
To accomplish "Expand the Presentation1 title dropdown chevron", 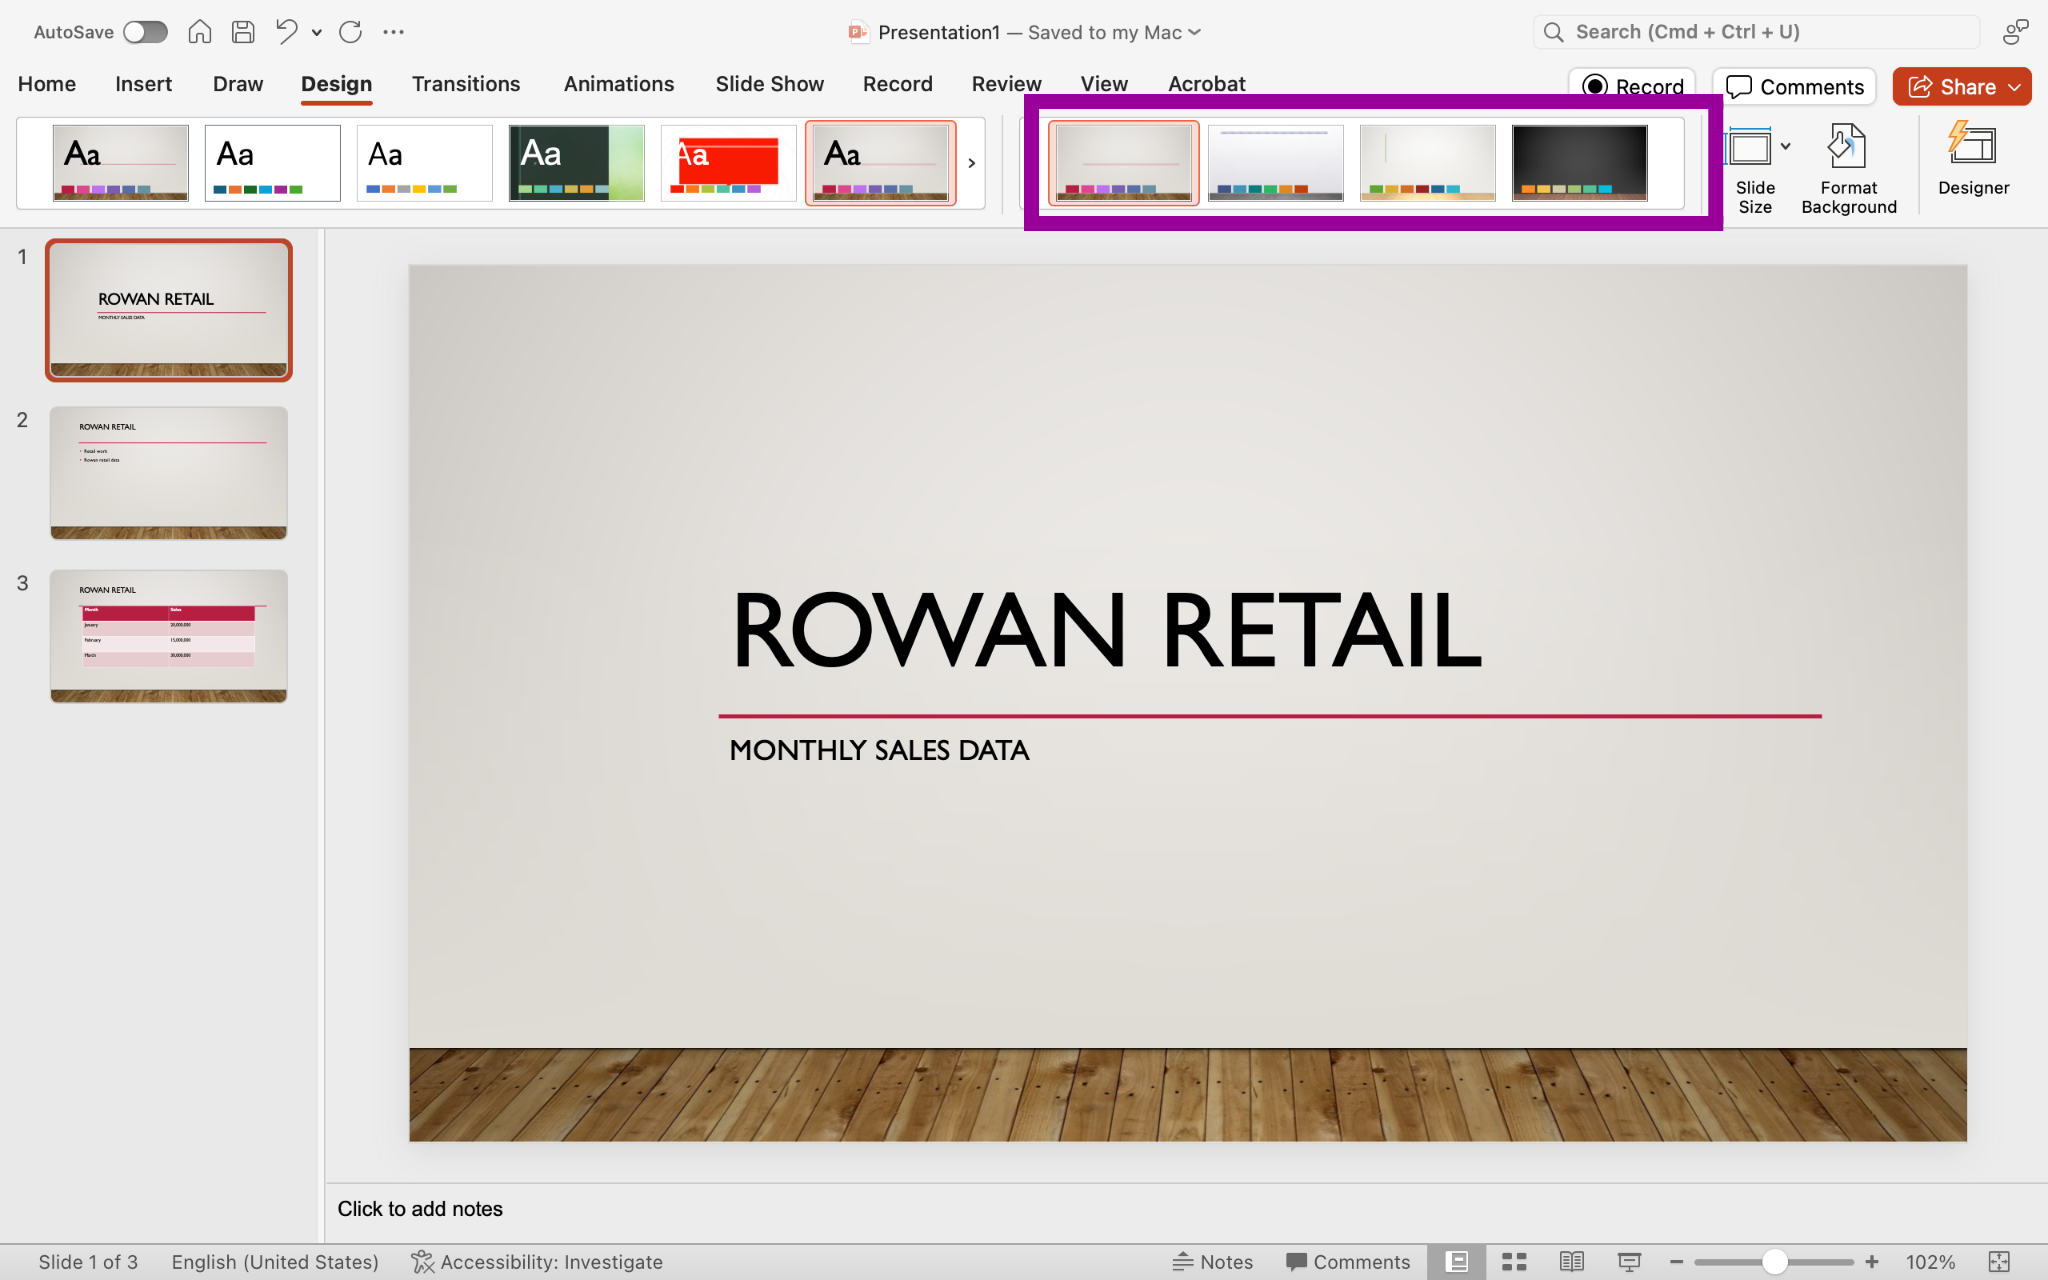I will click(1195, 32).
